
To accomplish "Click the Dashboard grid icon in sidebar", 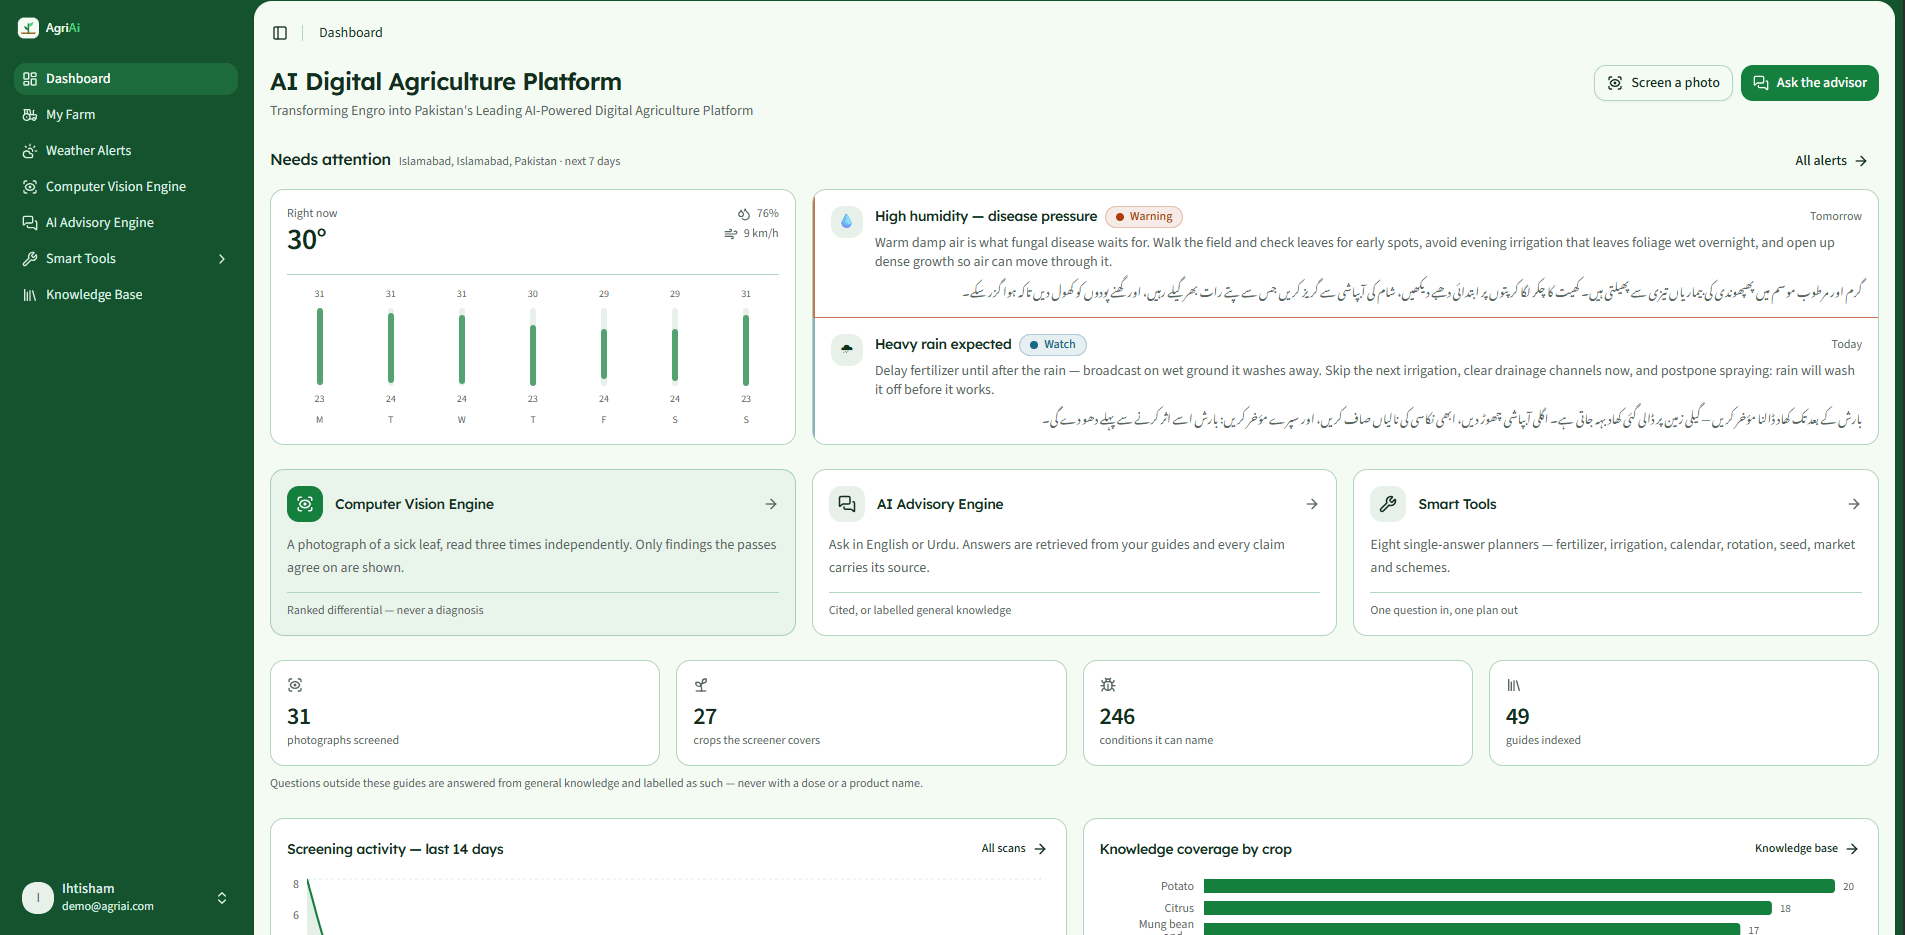I will click(30, 79).
